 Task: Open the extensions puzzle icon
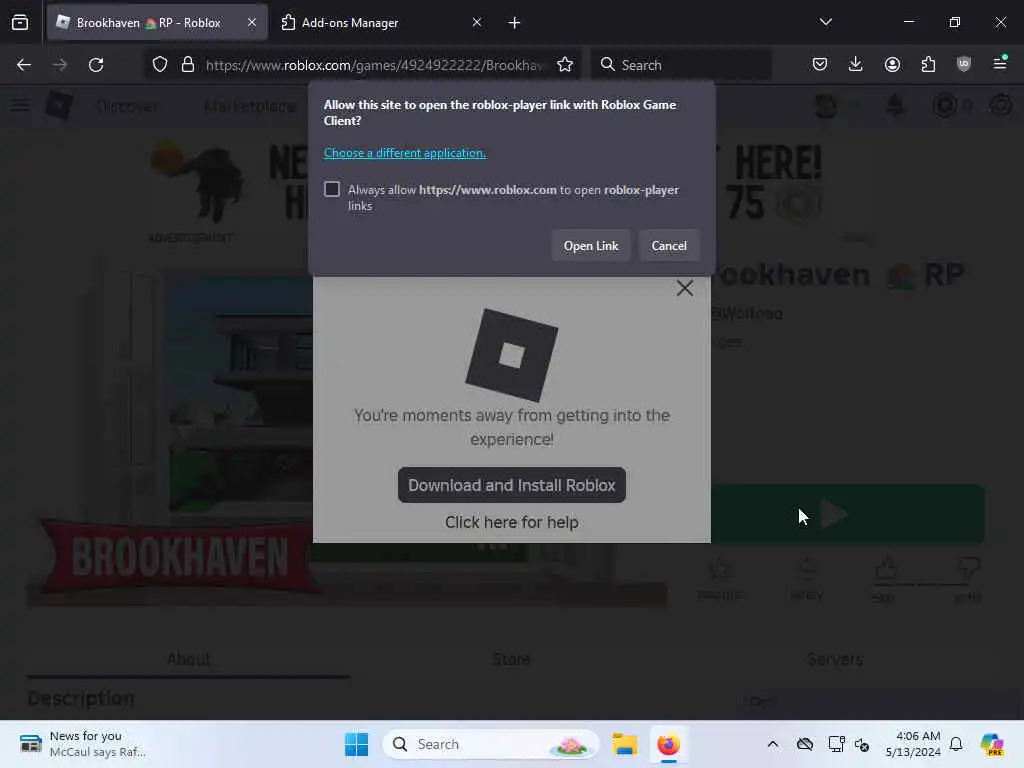click(928, 64)
